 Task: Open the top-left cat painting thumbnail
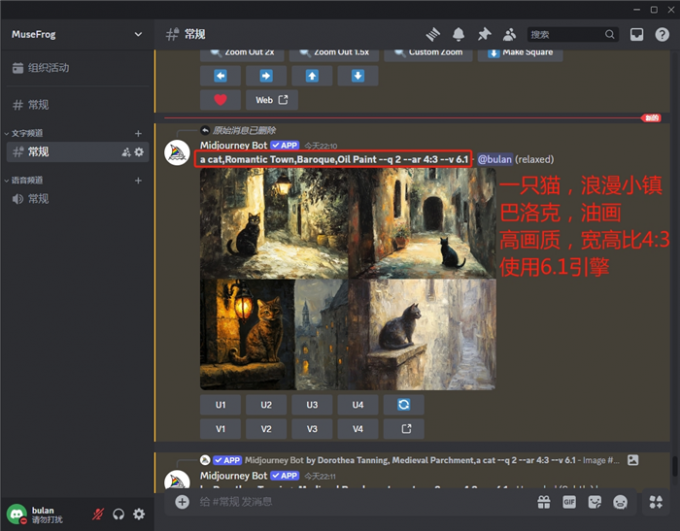[x=274, y=223]
